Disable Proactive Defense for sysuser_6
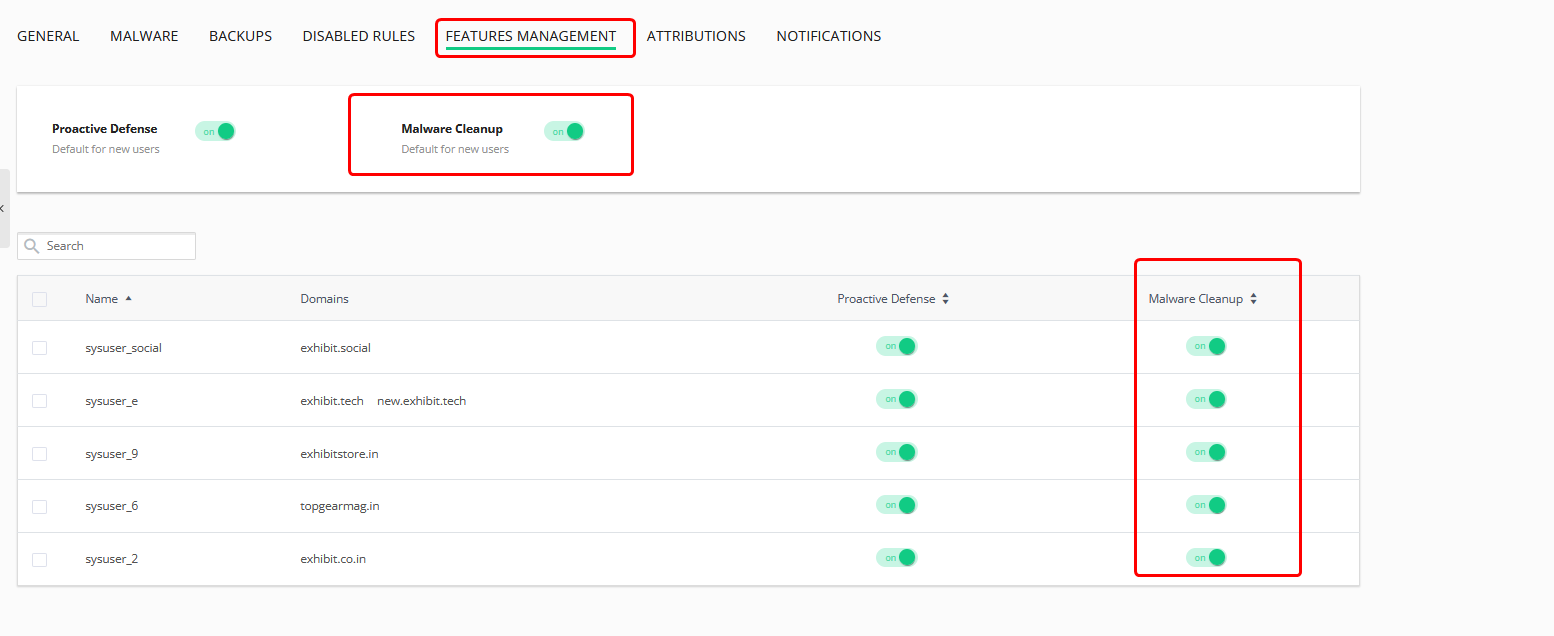Viewport: 1554px width, 636px height. tap(896, 505)
